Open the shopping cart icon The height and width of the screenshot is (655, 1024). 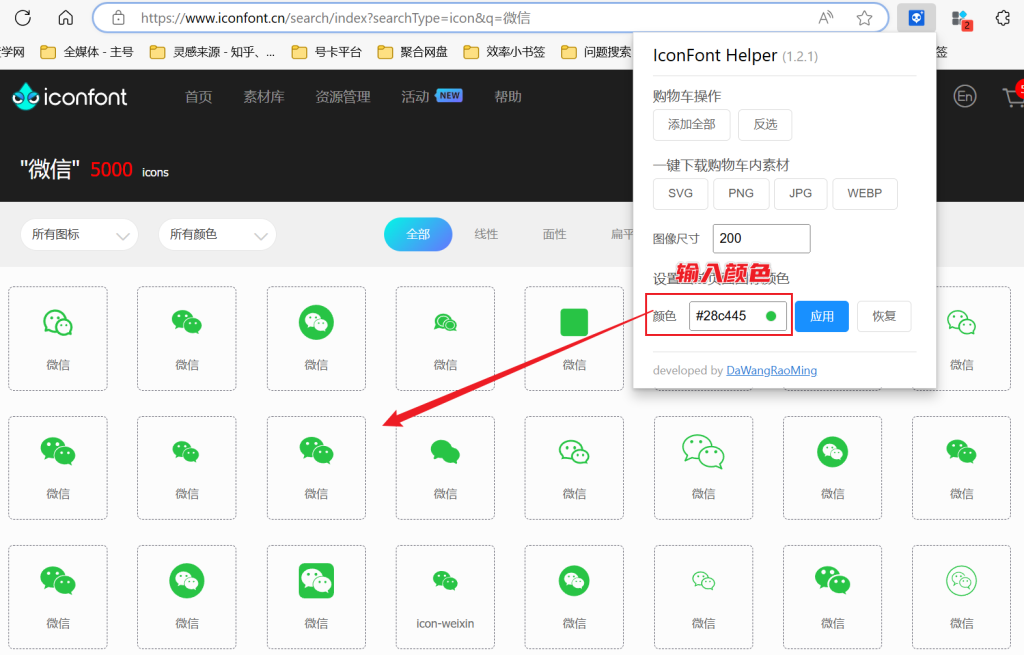[x=1015, y=96]
